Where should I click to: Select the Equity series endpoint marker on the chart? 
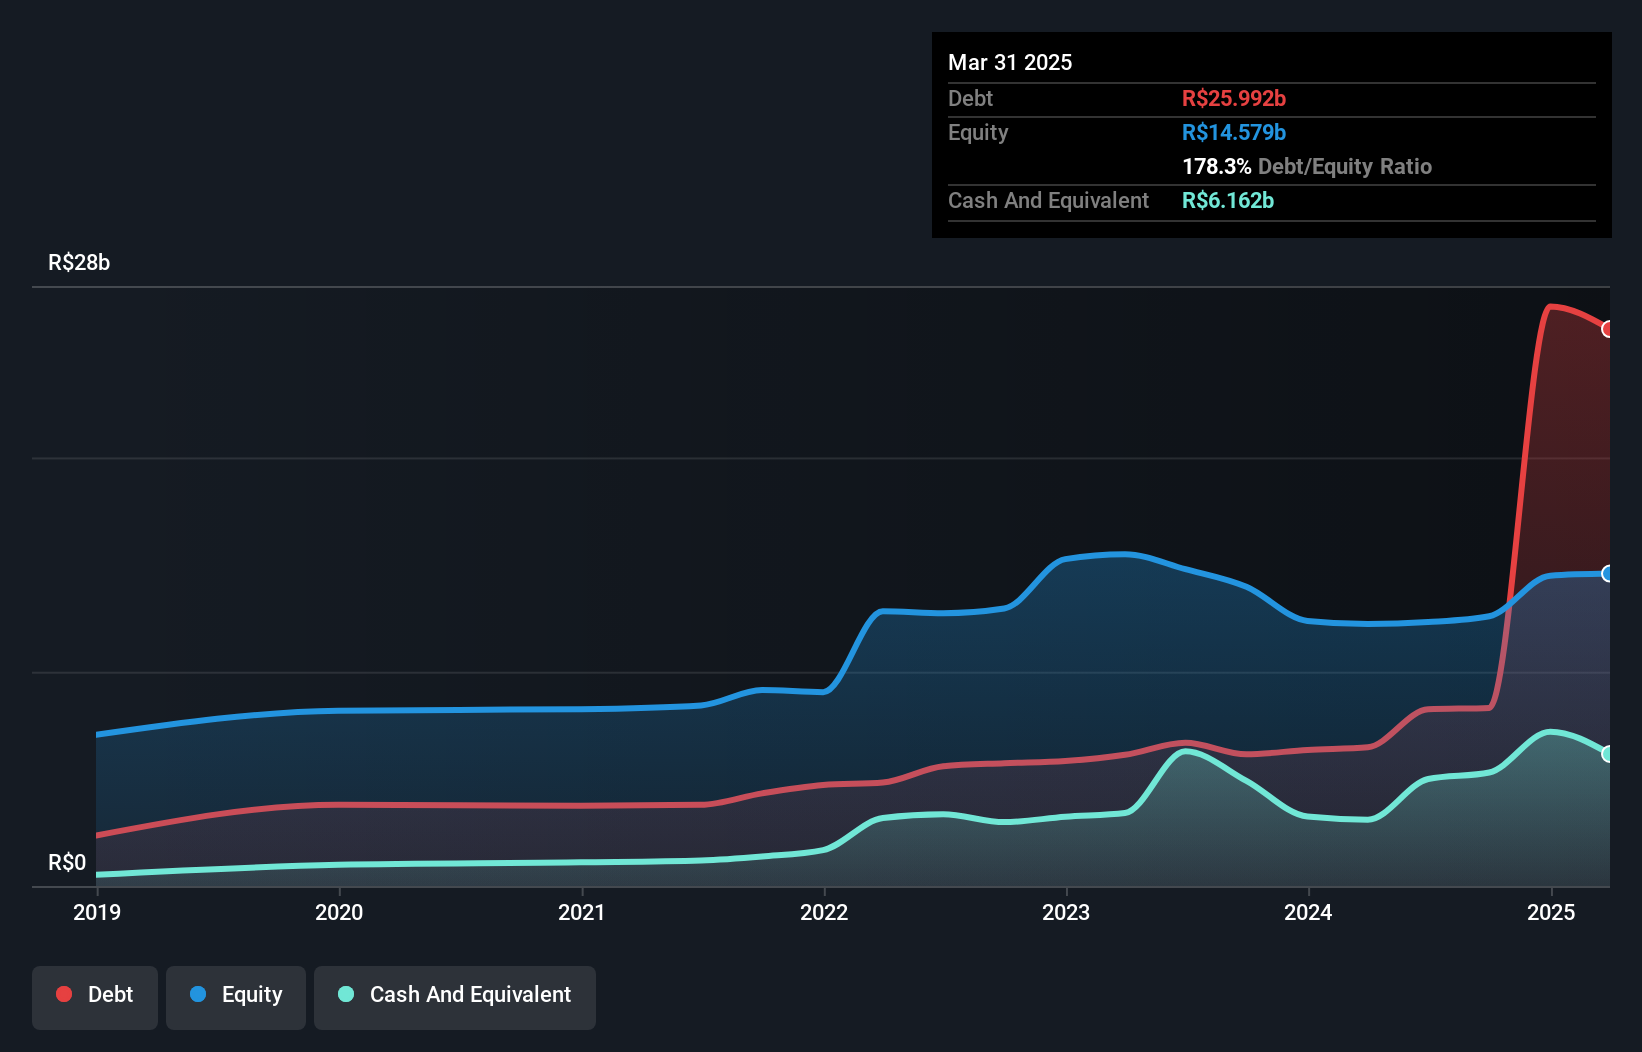(x=1609, y=573)
